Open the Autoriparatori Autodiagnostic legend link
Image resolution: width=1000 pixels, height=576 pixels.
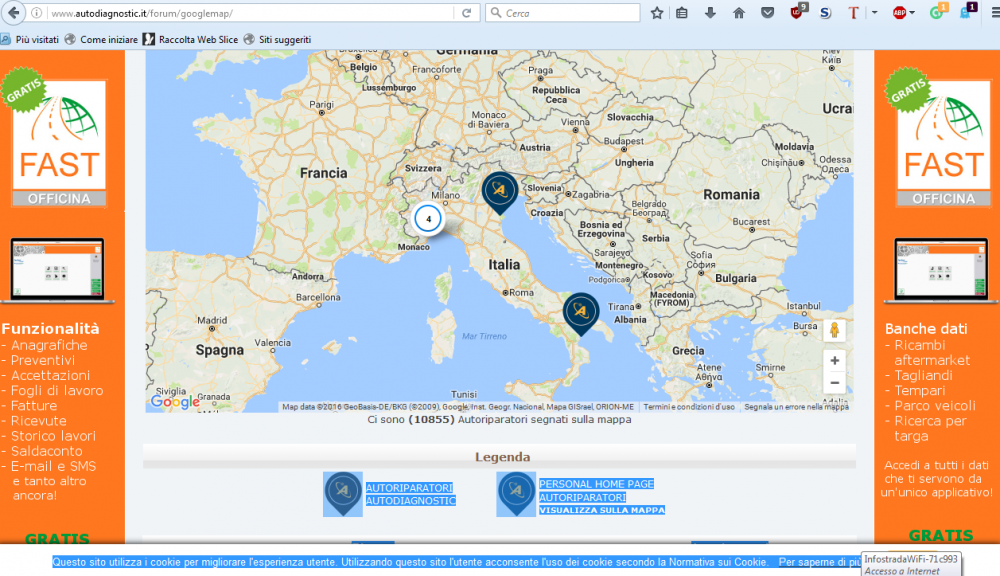[x=410, y=494]
